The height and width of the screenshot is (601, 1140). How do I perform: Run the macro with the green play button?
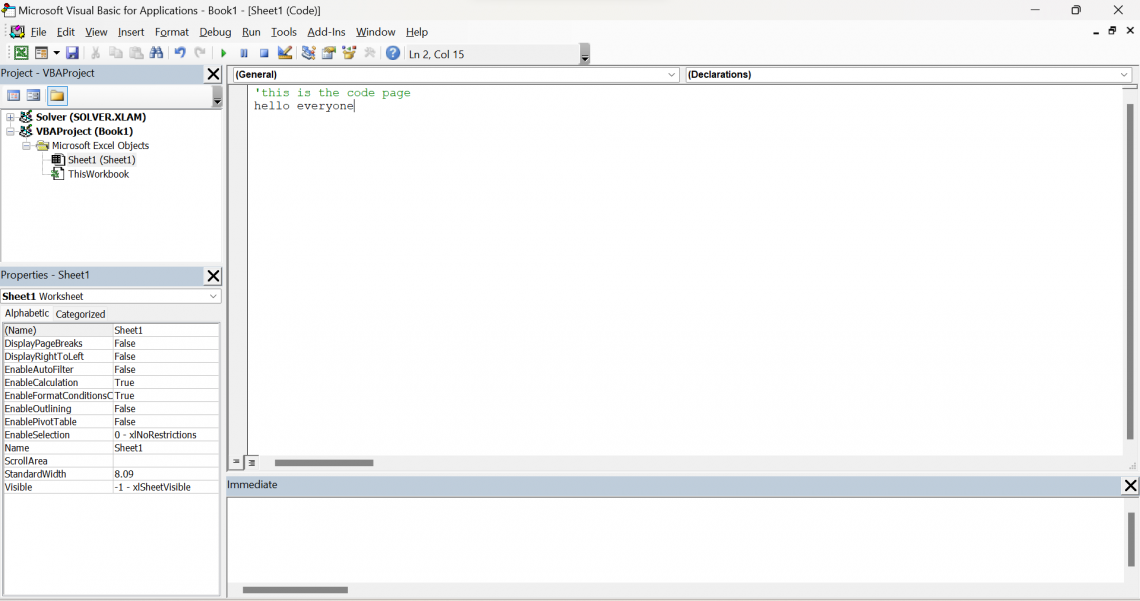pyautogui.click(x=224, y=53)
